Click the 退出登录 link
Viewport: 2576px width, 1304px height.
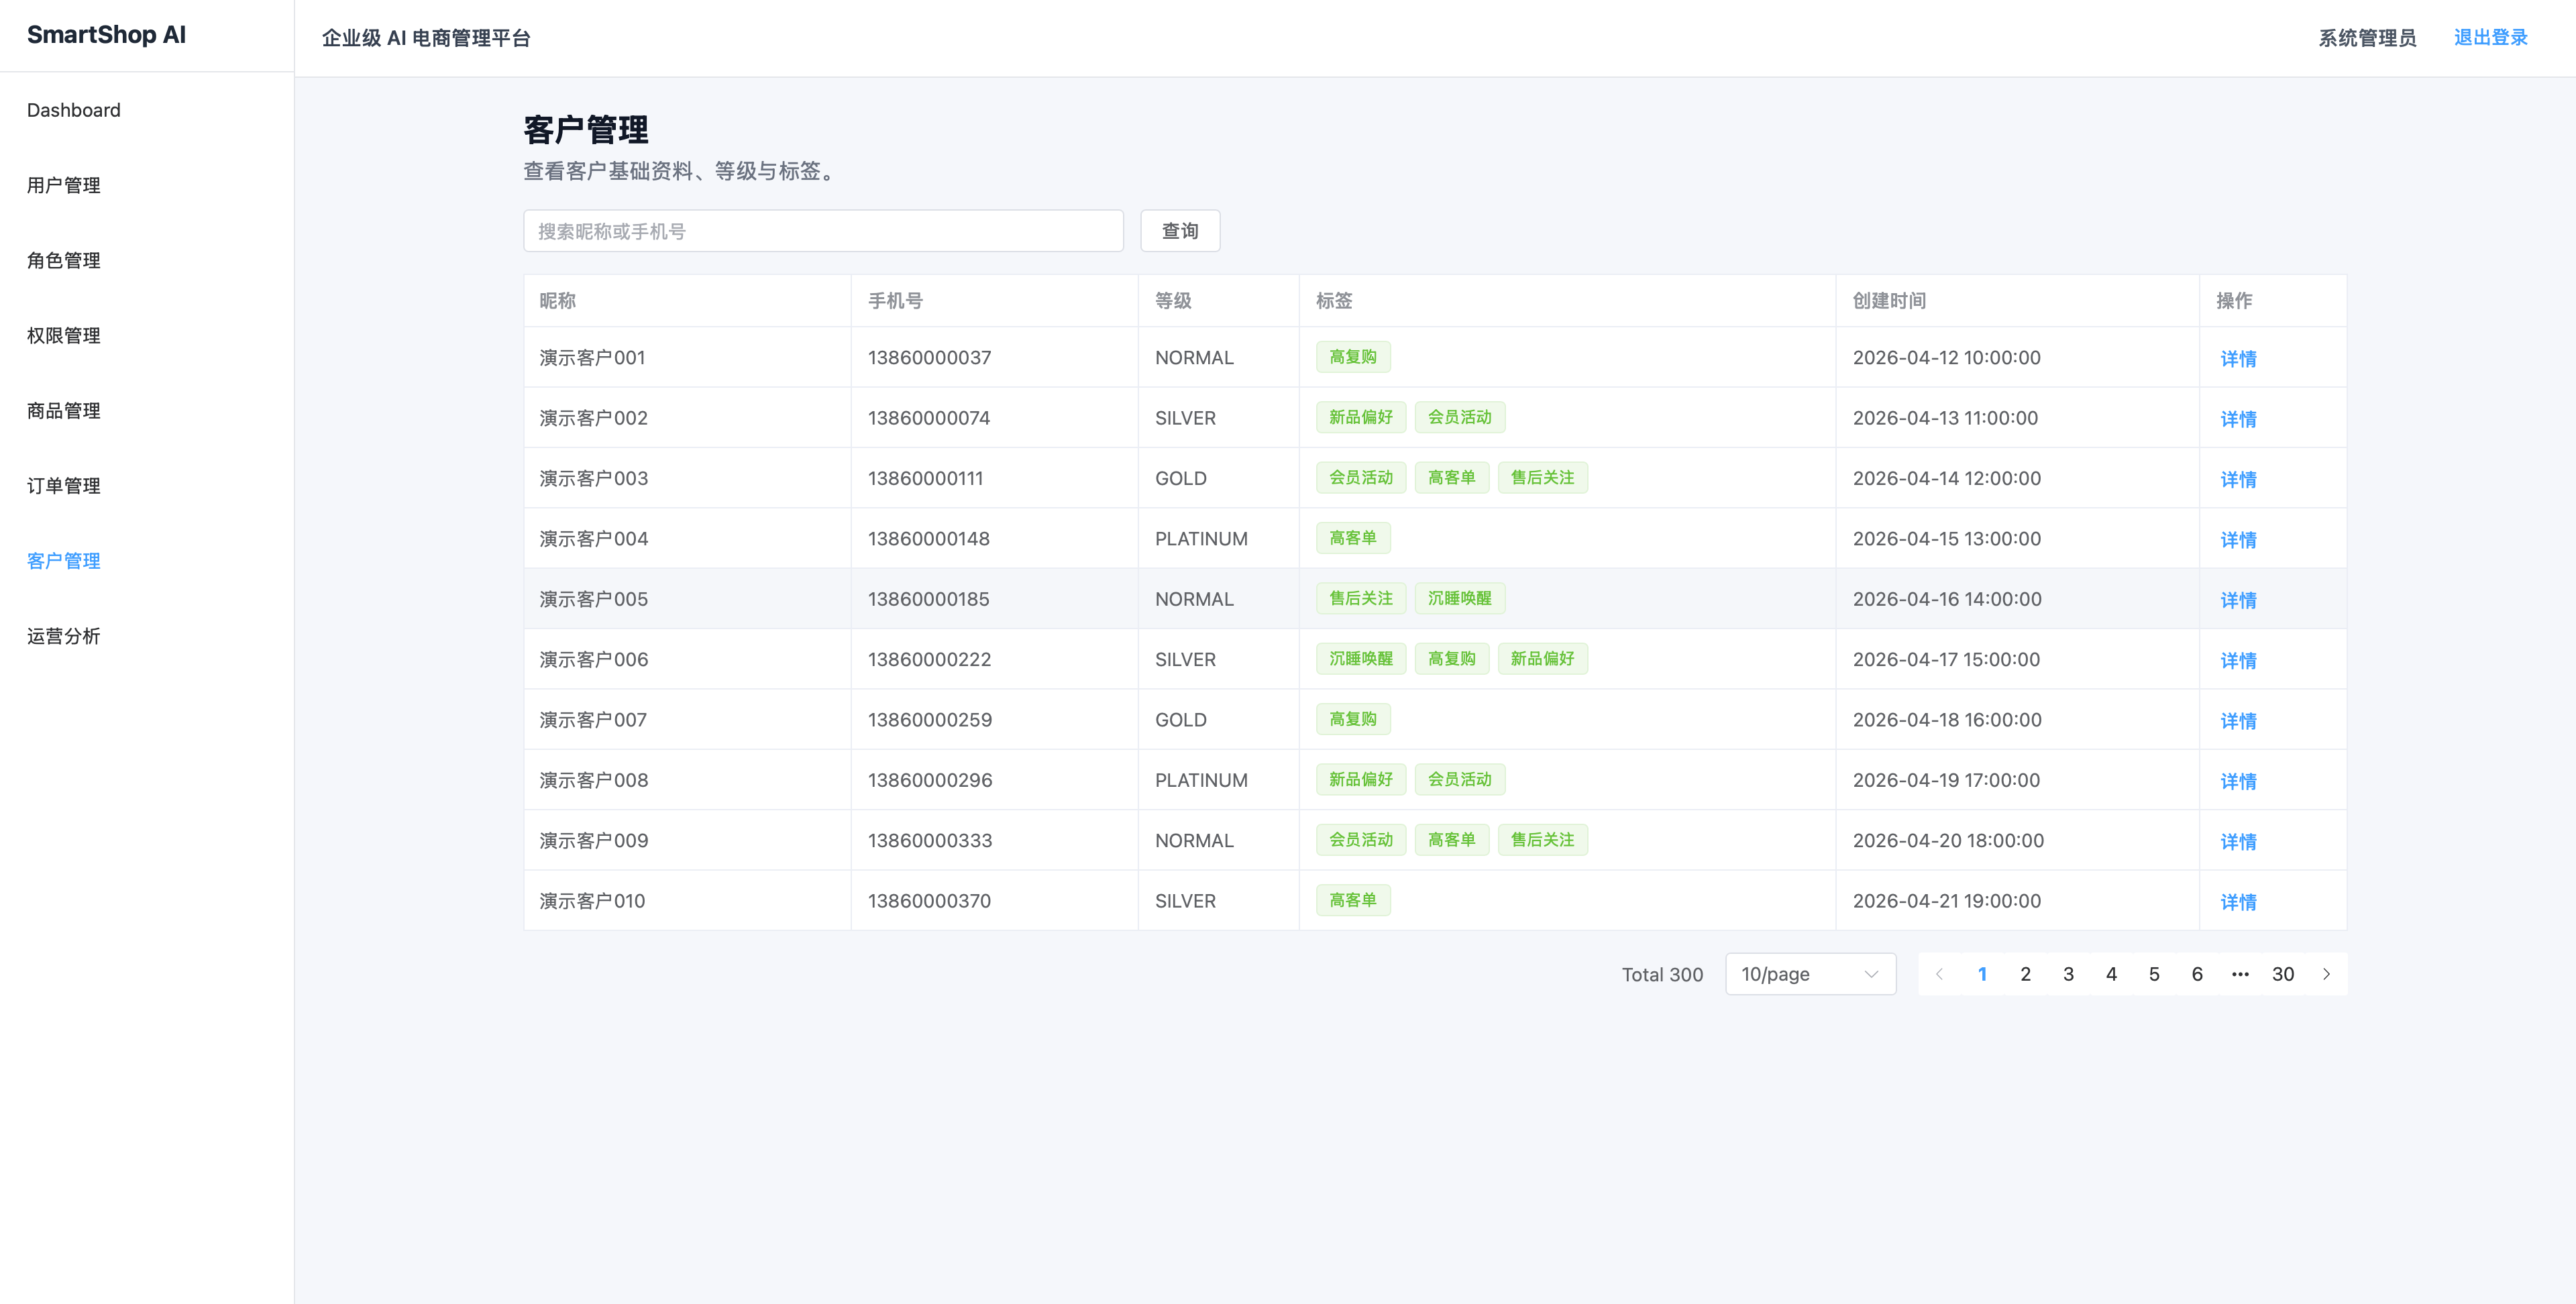2490,38
